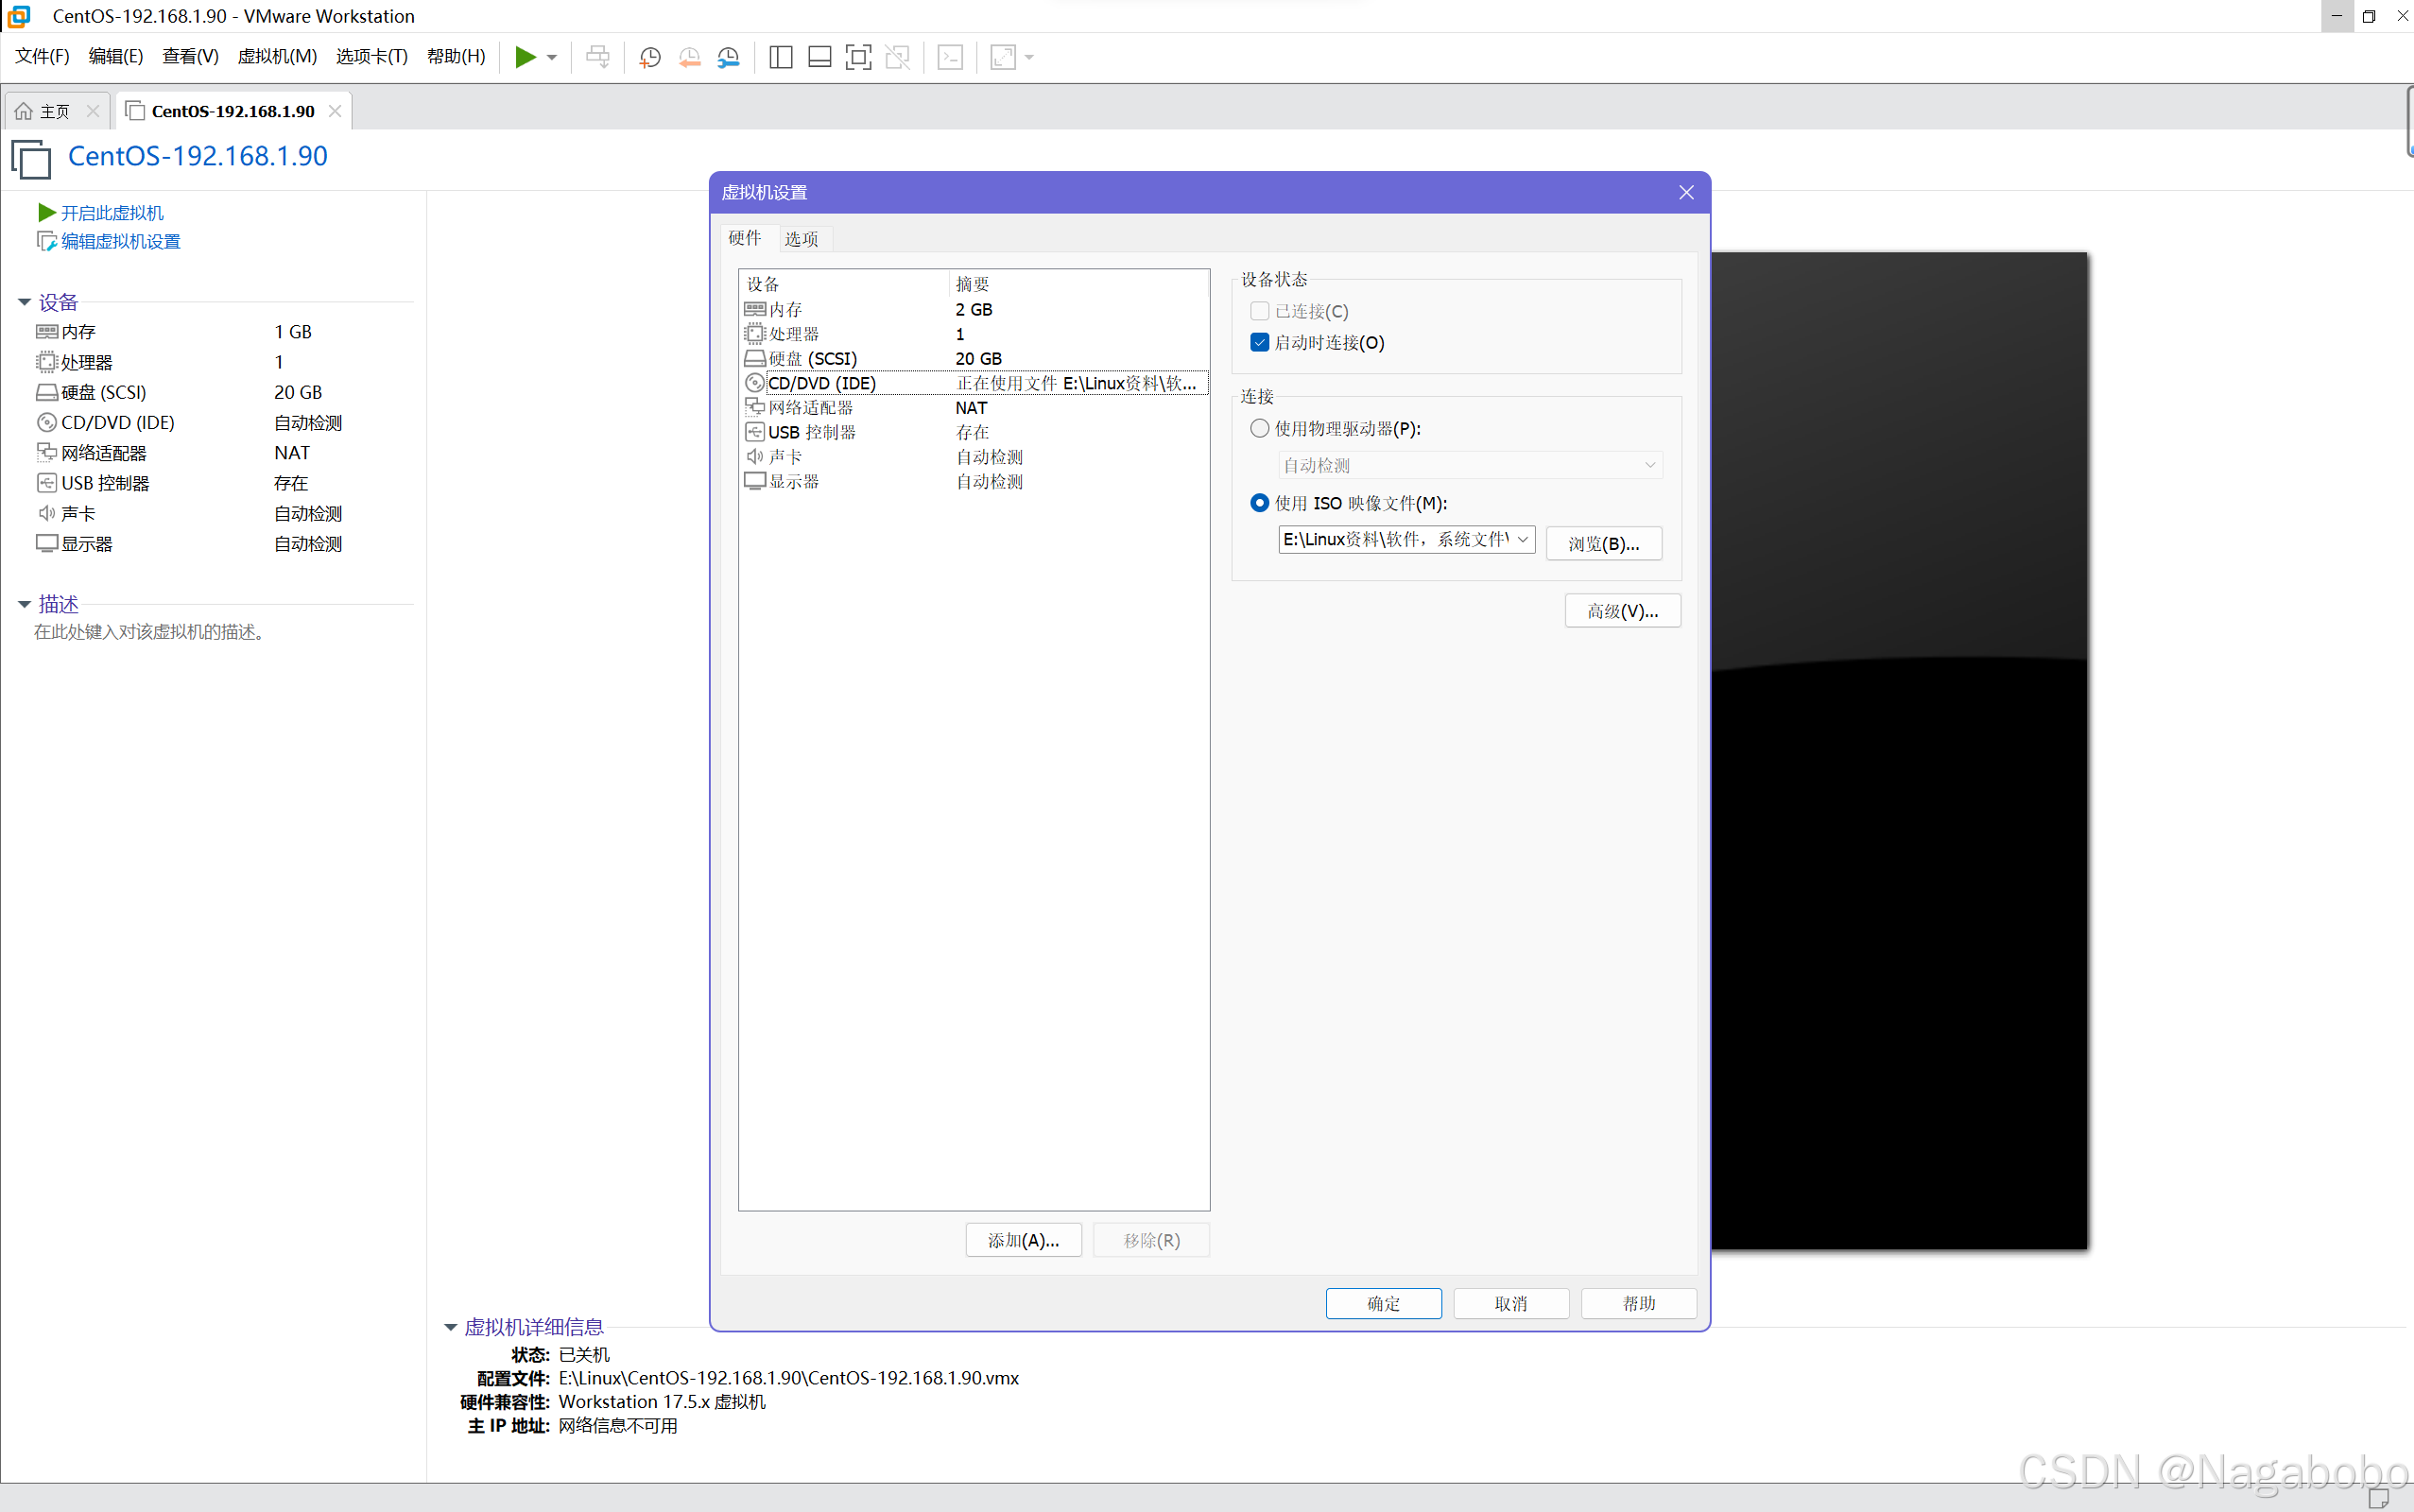This screenshot has width=2414, height=1512.
Task: Enter full screen mode icon
Action: click(858, 57)
